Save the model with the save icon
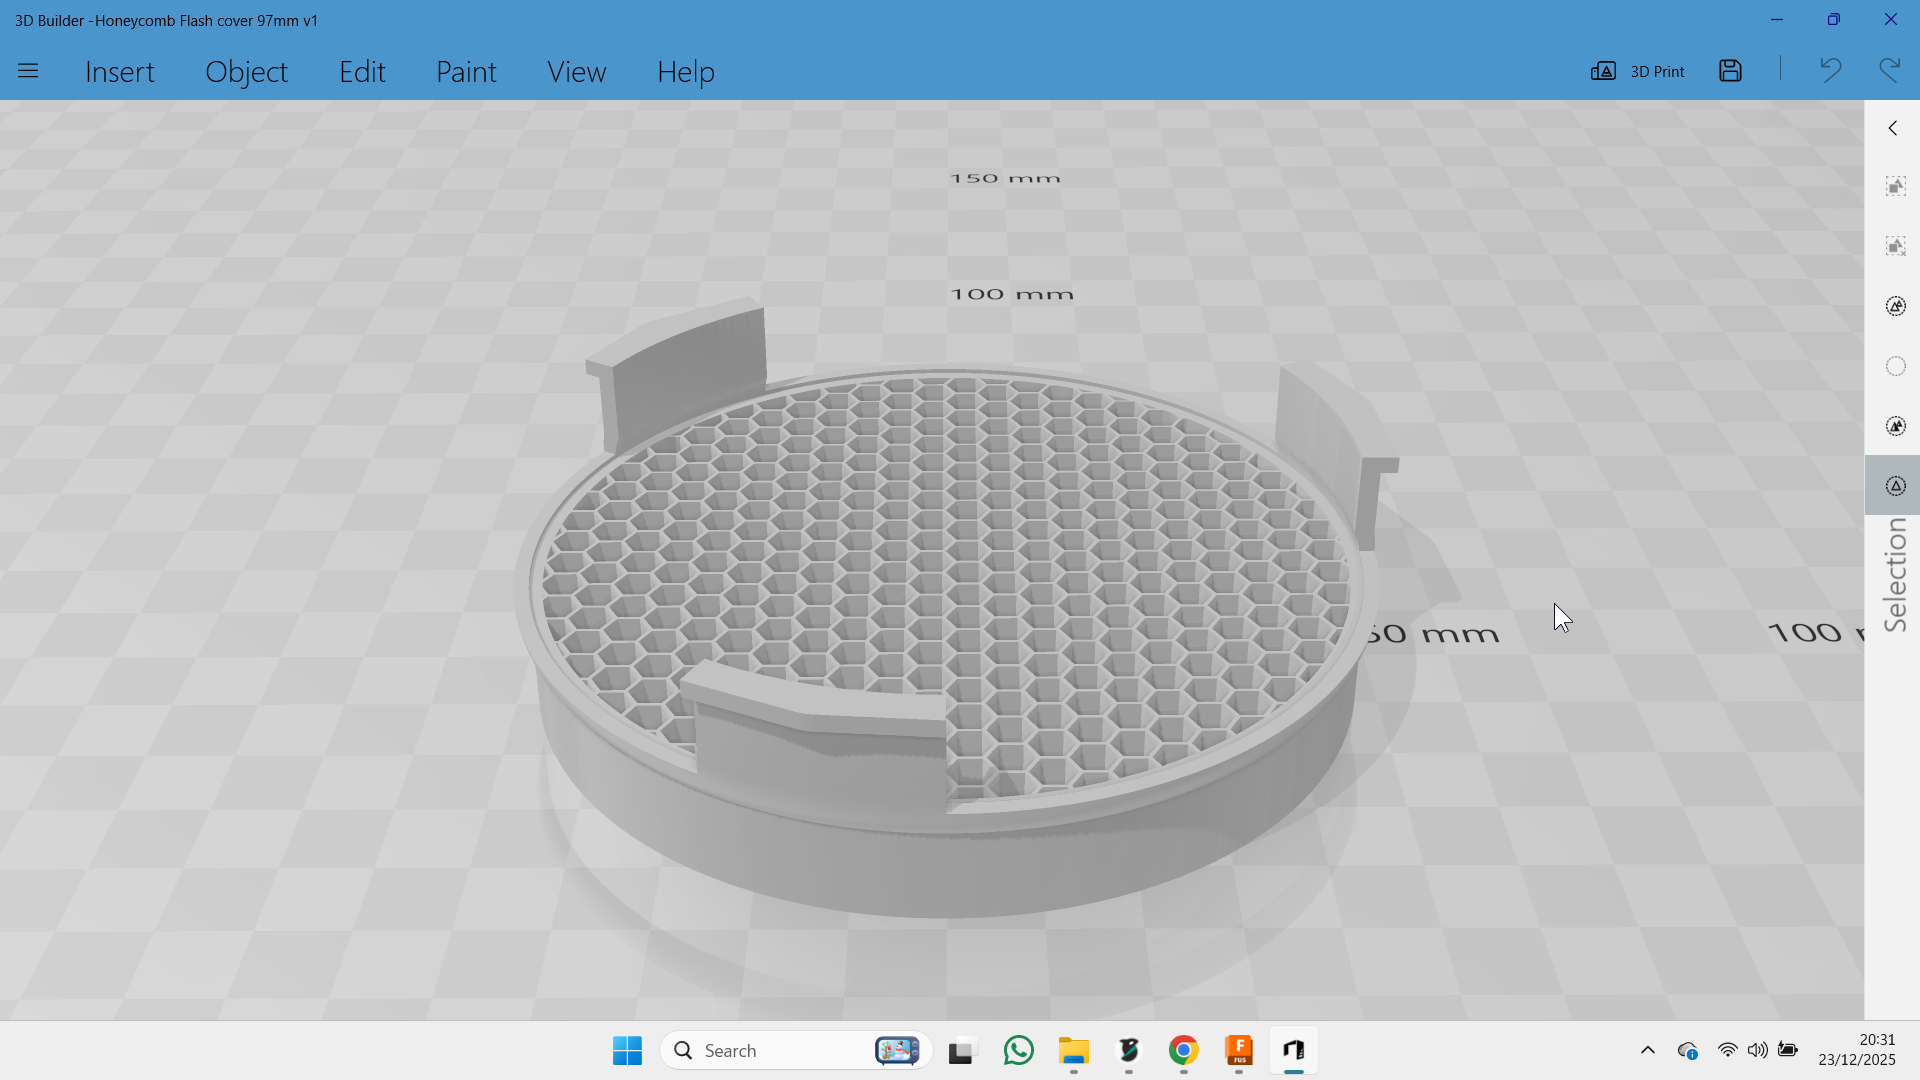This screenshot has height=1080, width=1920. 1730,71
